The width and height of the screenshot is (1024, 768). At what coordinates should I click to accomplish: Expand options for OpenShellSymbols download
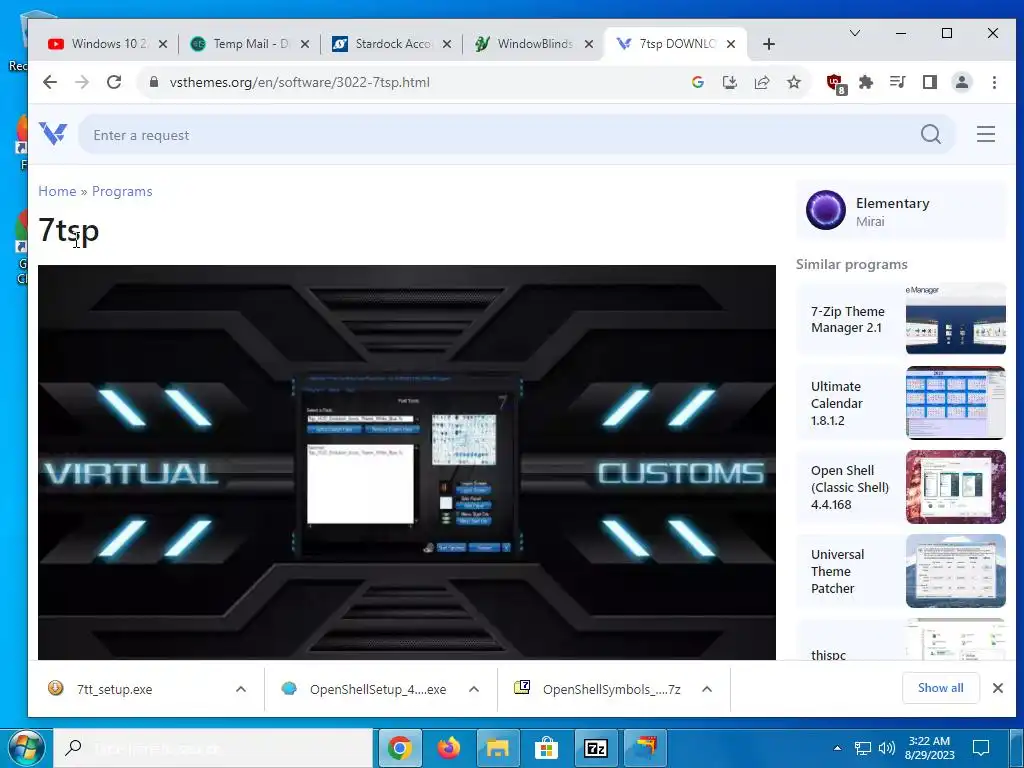point(707,689)
